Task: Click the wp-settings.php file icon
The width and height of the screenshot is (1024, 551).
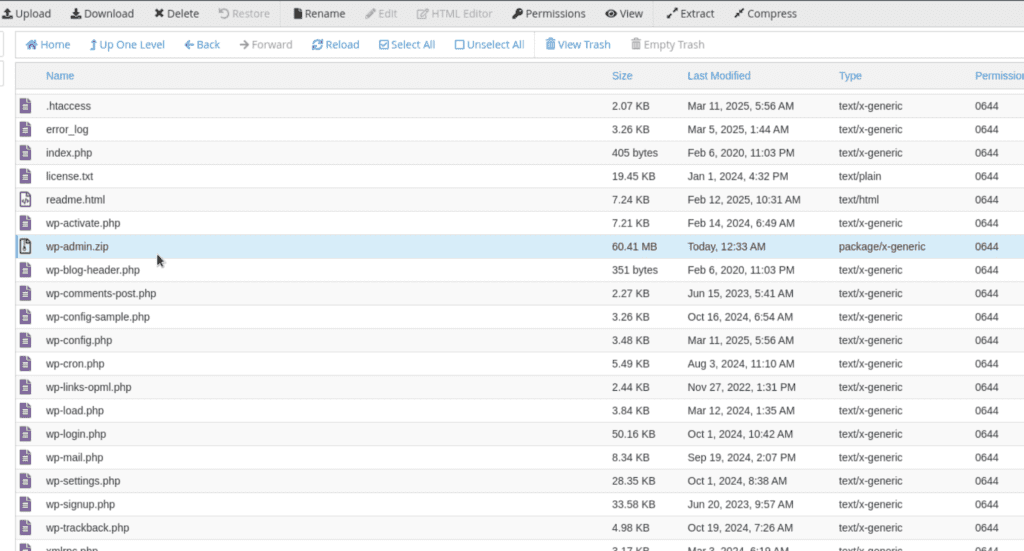Action: (x=25, y=481)
